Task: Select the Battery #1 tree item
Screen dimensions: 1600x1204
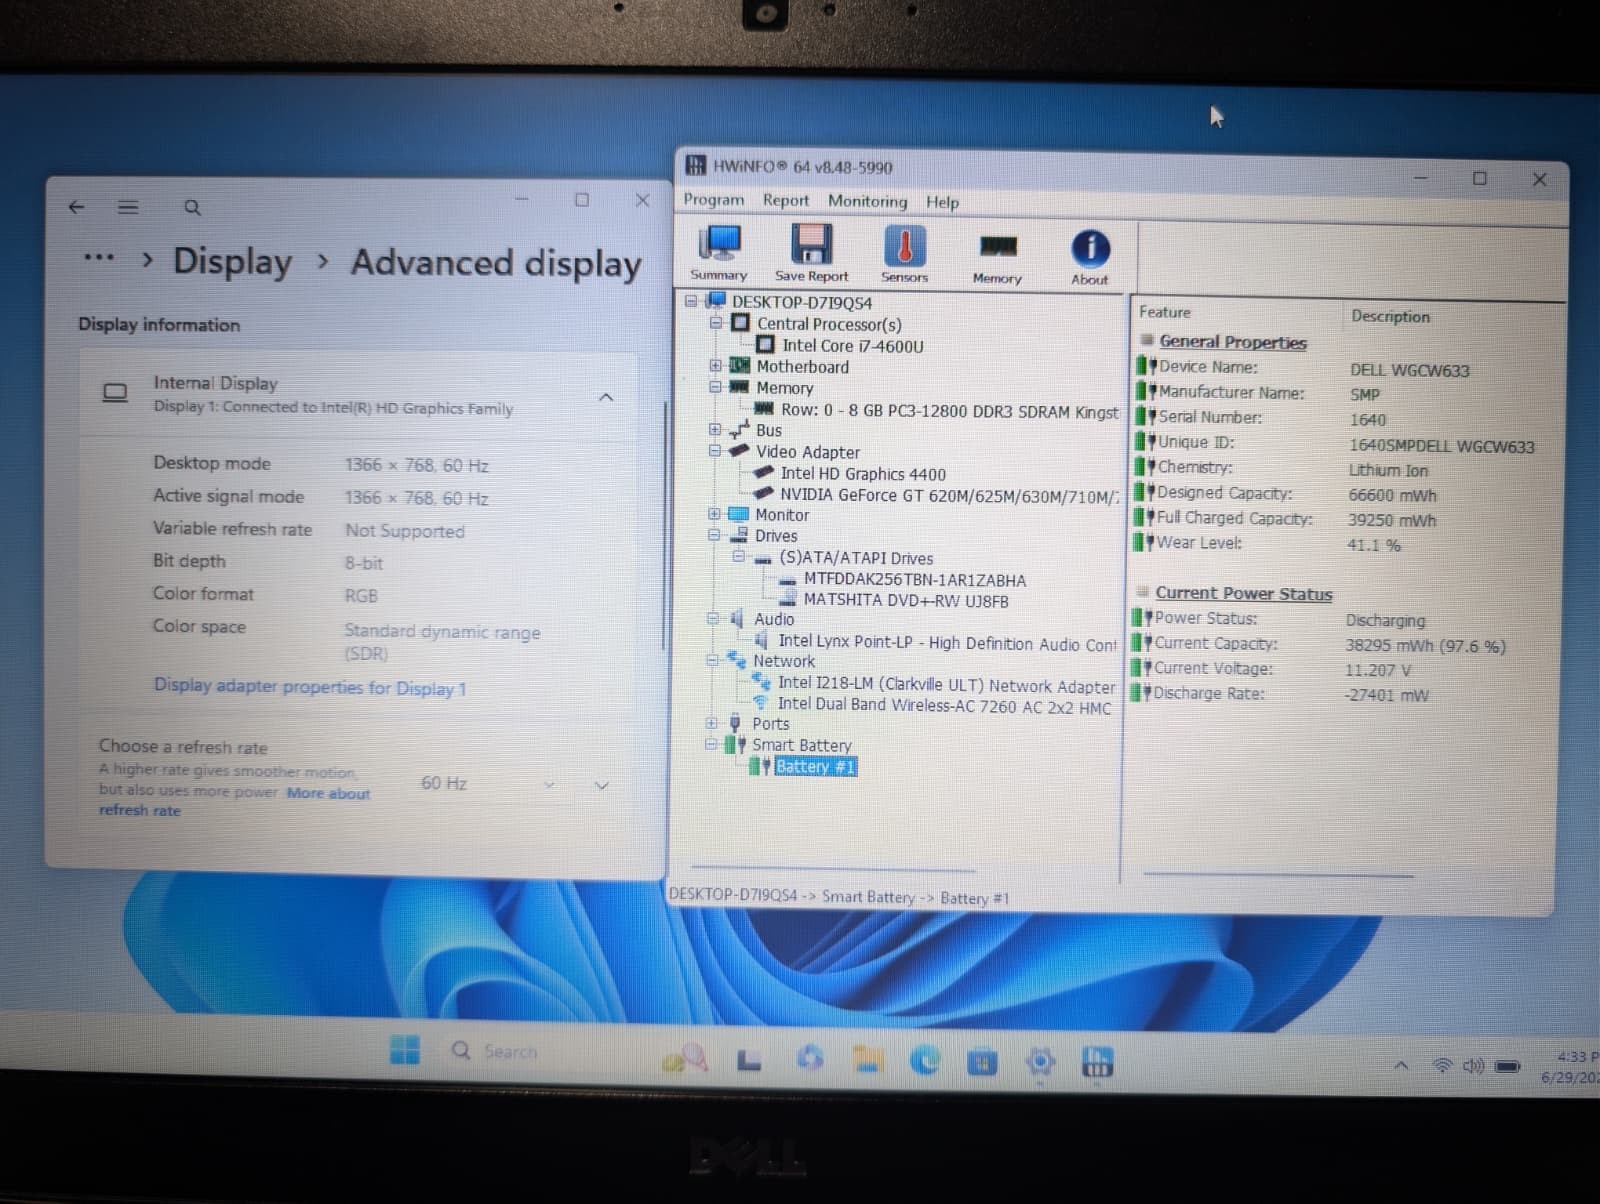Action: click(815, 767)
